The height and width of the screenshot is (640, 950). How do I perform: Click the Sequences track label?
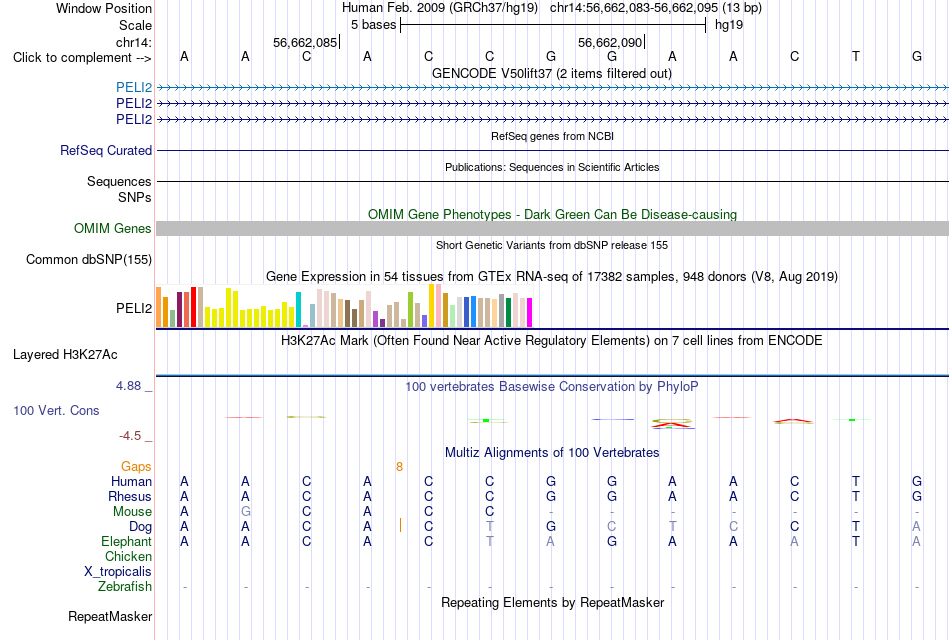click(x=119, y=181)
